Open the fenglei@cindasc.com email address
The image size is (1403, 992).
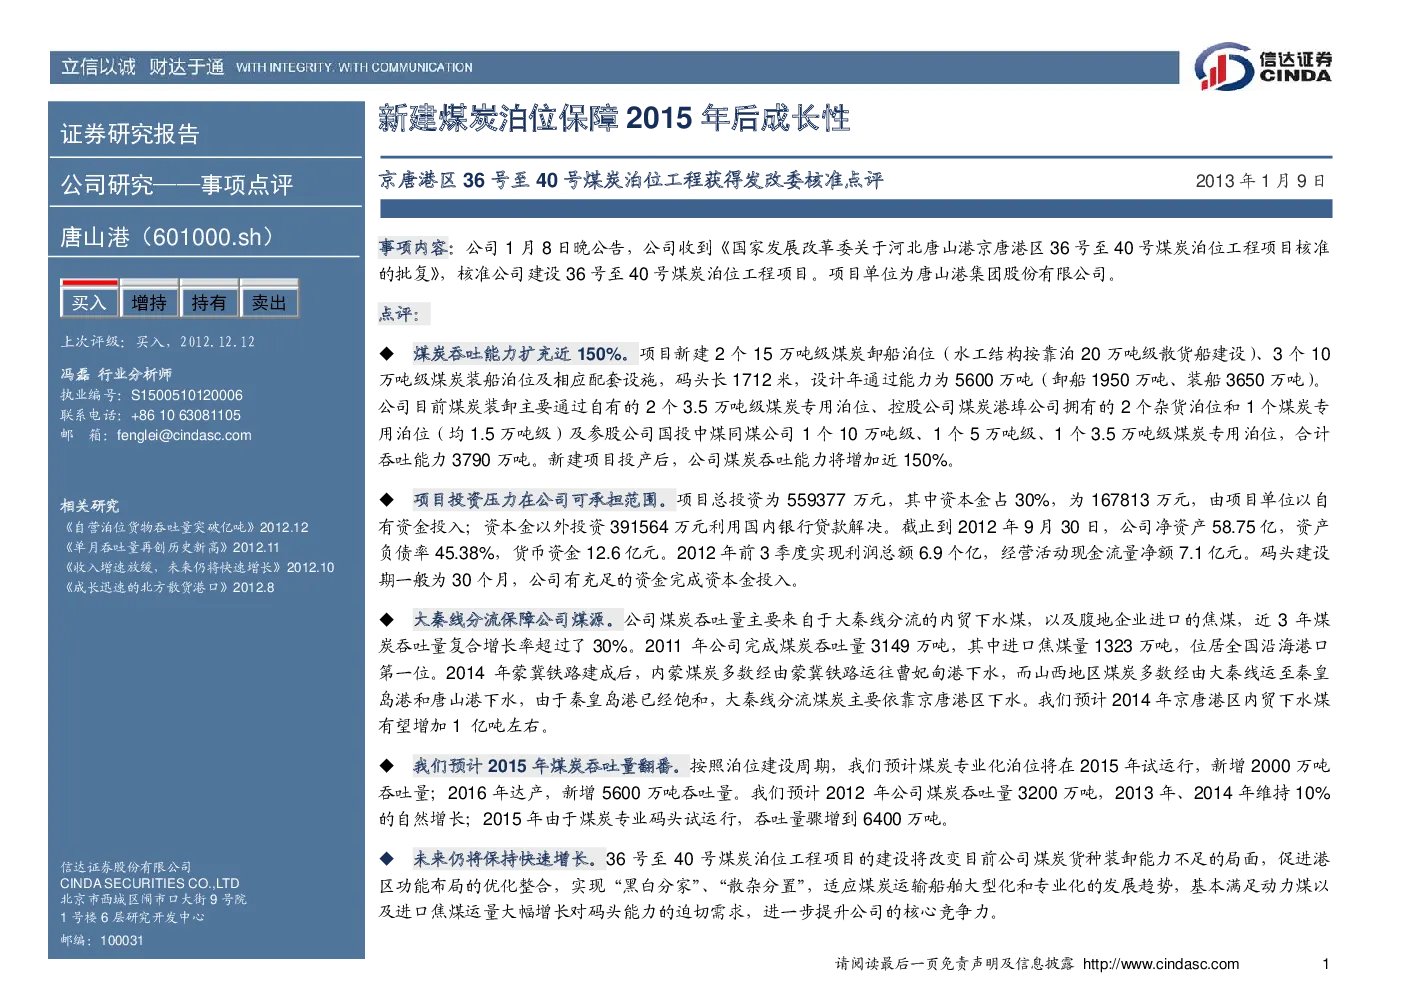(184, 435)
